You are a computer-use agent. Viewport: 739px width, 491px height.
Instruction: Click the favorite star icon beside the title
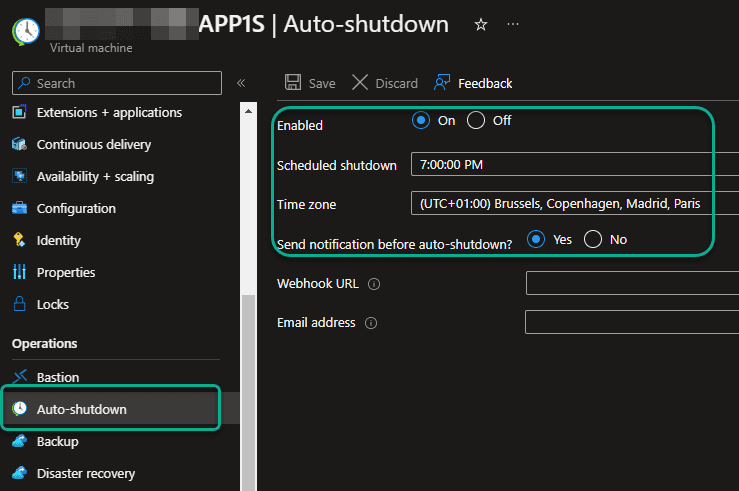[x=481, y=24]
